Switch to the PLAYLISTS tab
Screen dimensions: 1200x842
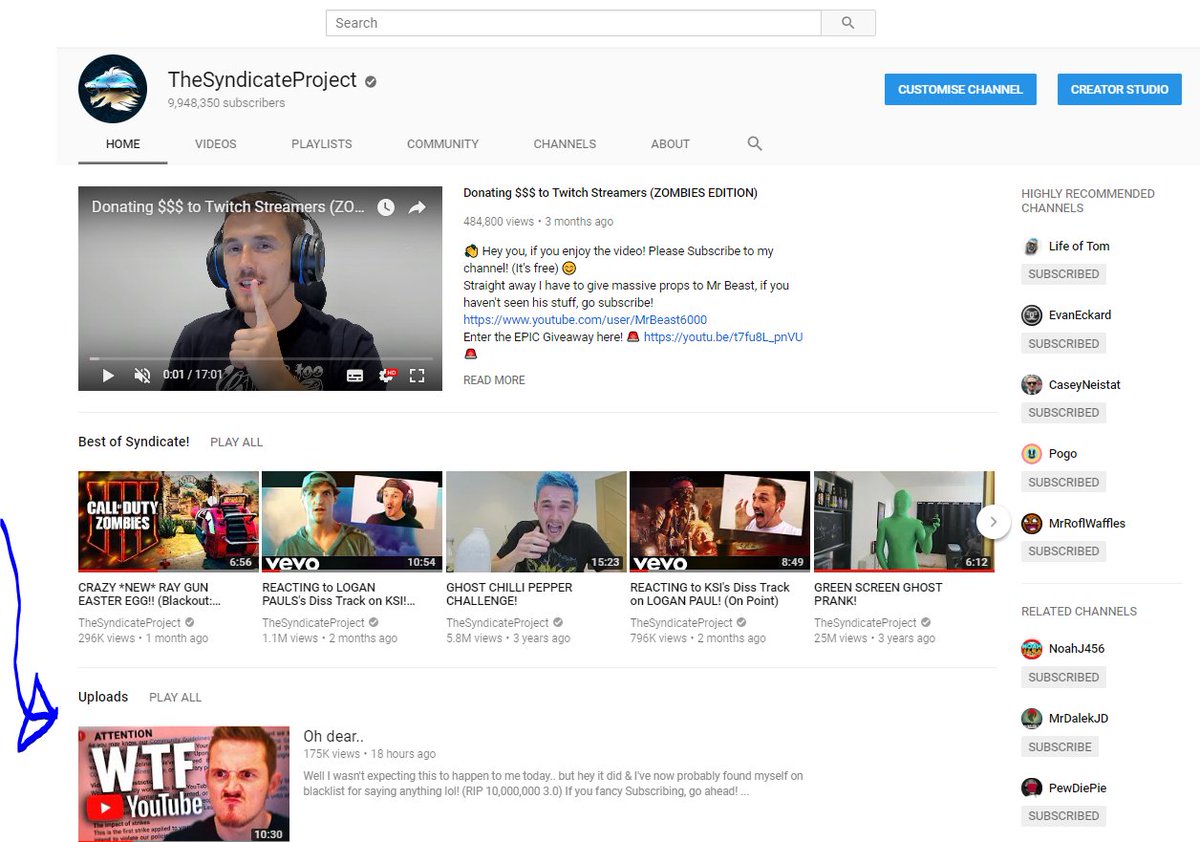[322, 144]
